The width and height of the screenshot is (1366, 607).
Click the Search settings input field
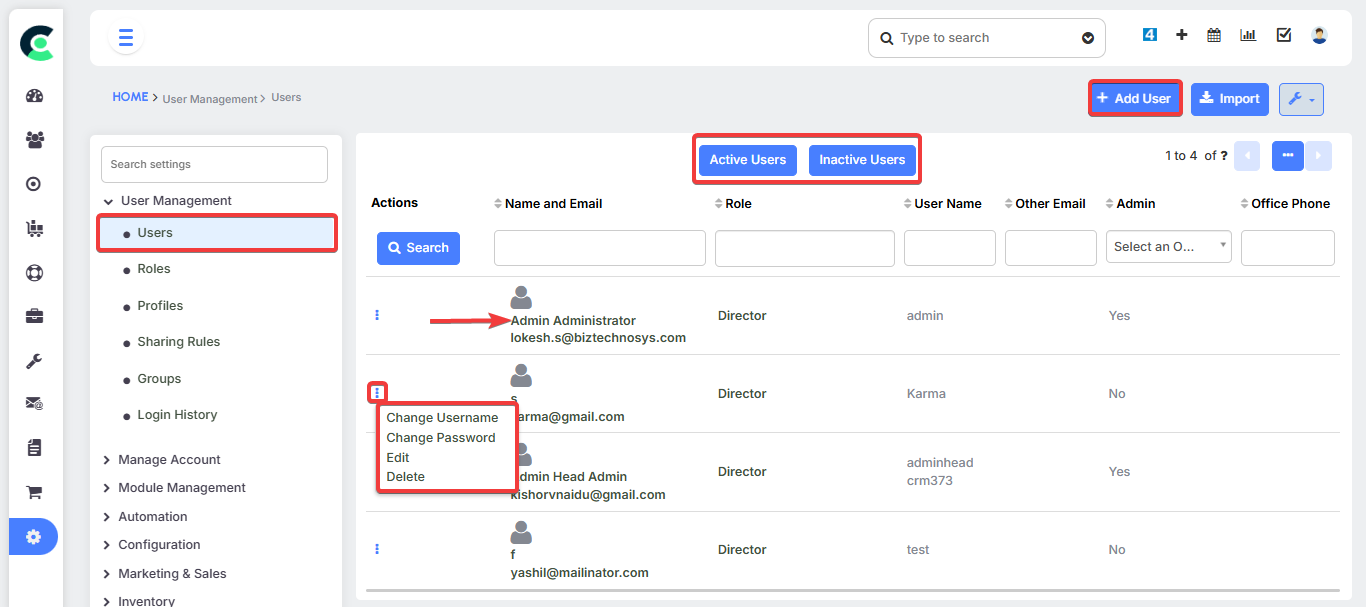214,164
